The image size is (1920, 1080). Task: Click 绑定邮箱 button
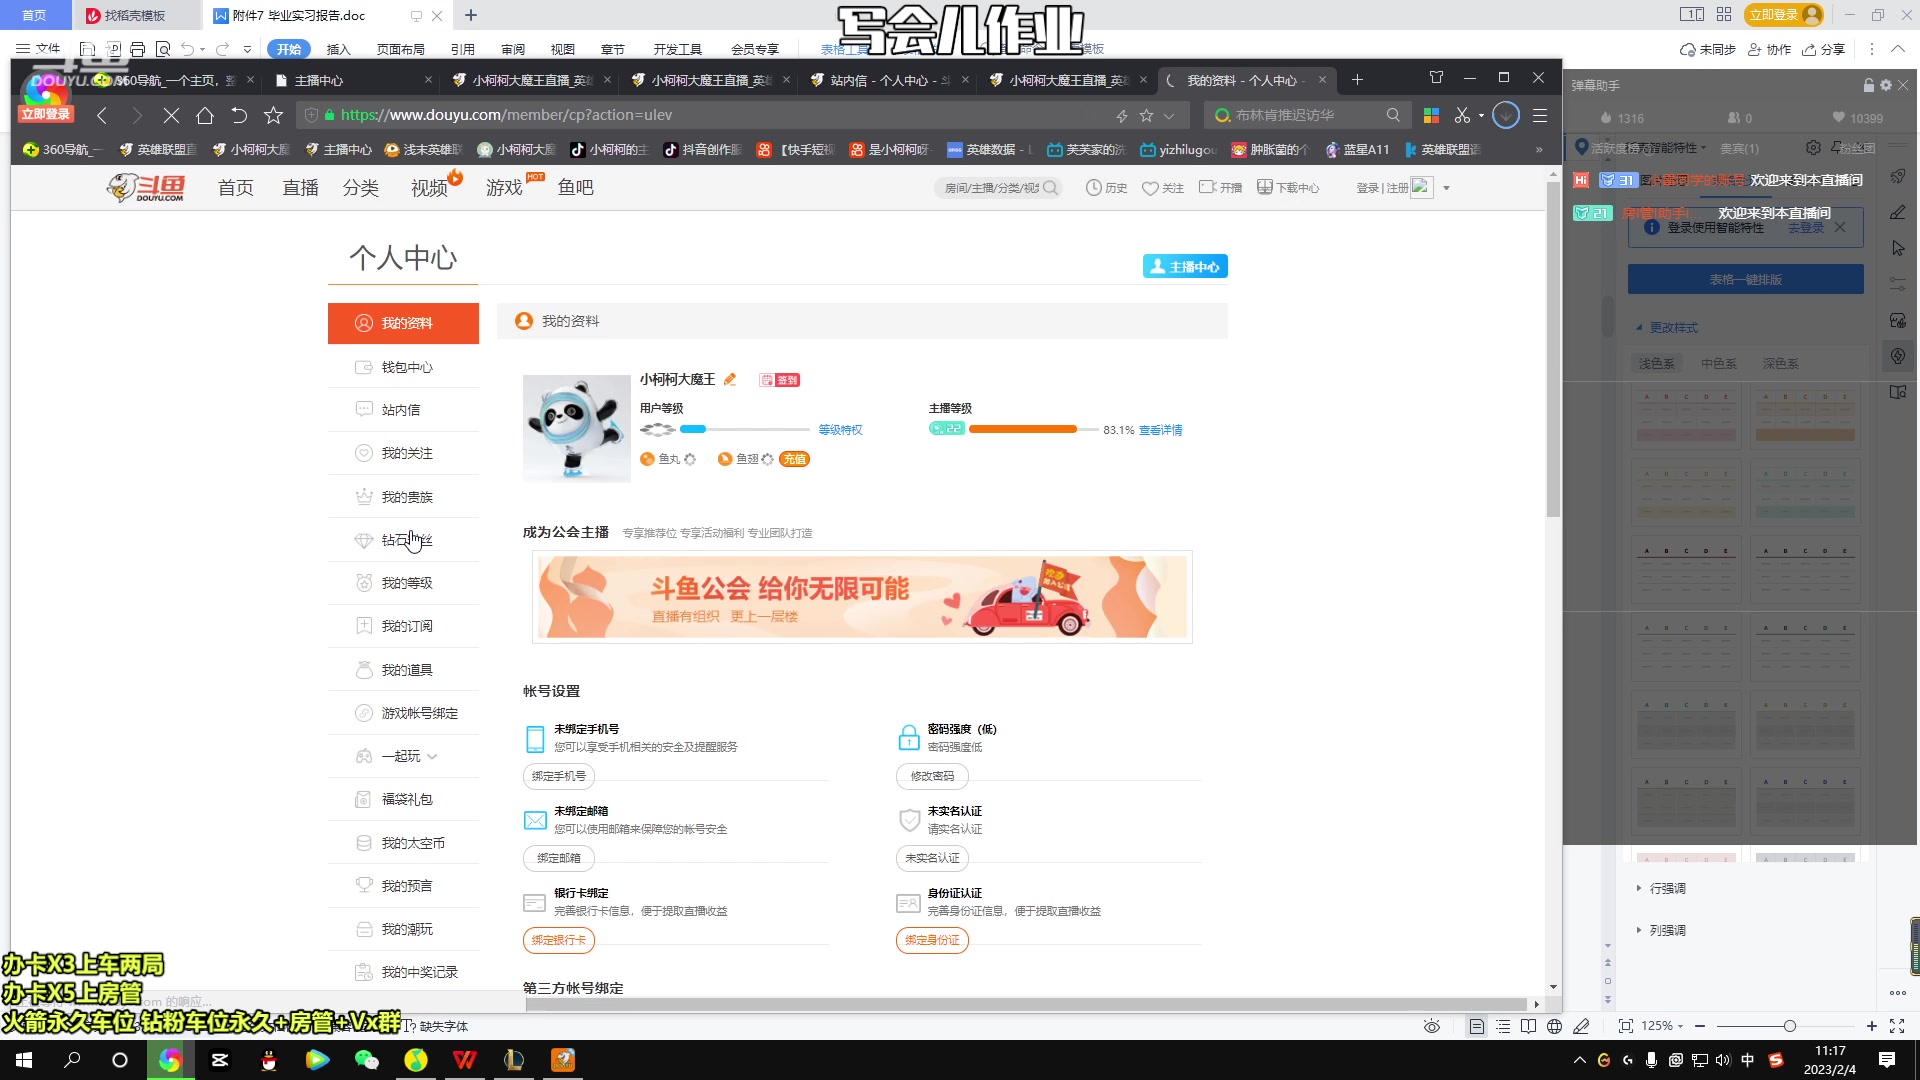(x=559, y=858)
